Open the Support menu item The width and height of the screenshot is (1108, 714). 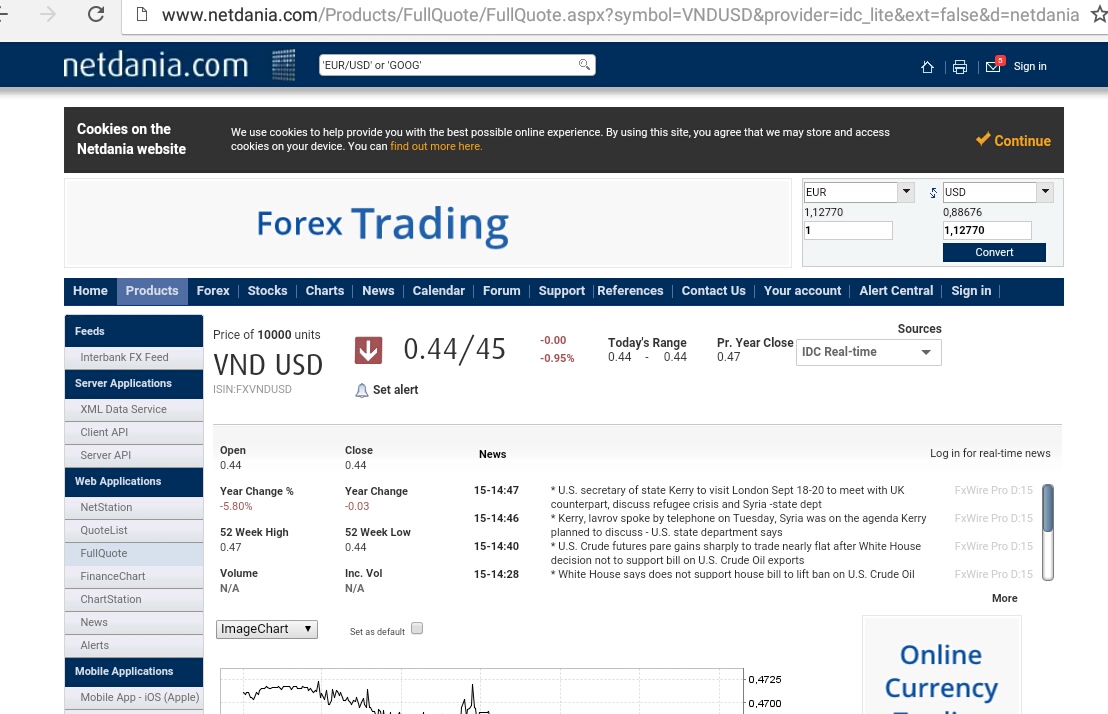click(x=562, y=291)
